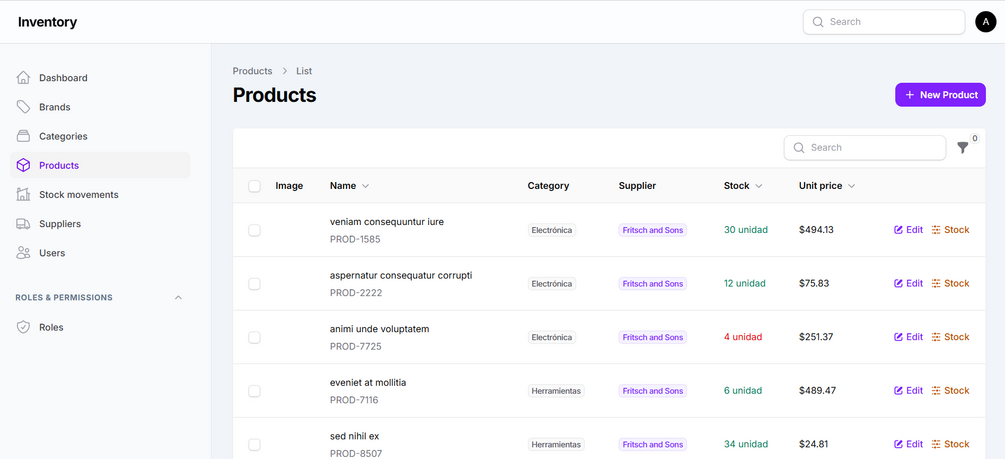Go to Brands in the sidebar

pos(100,107)
